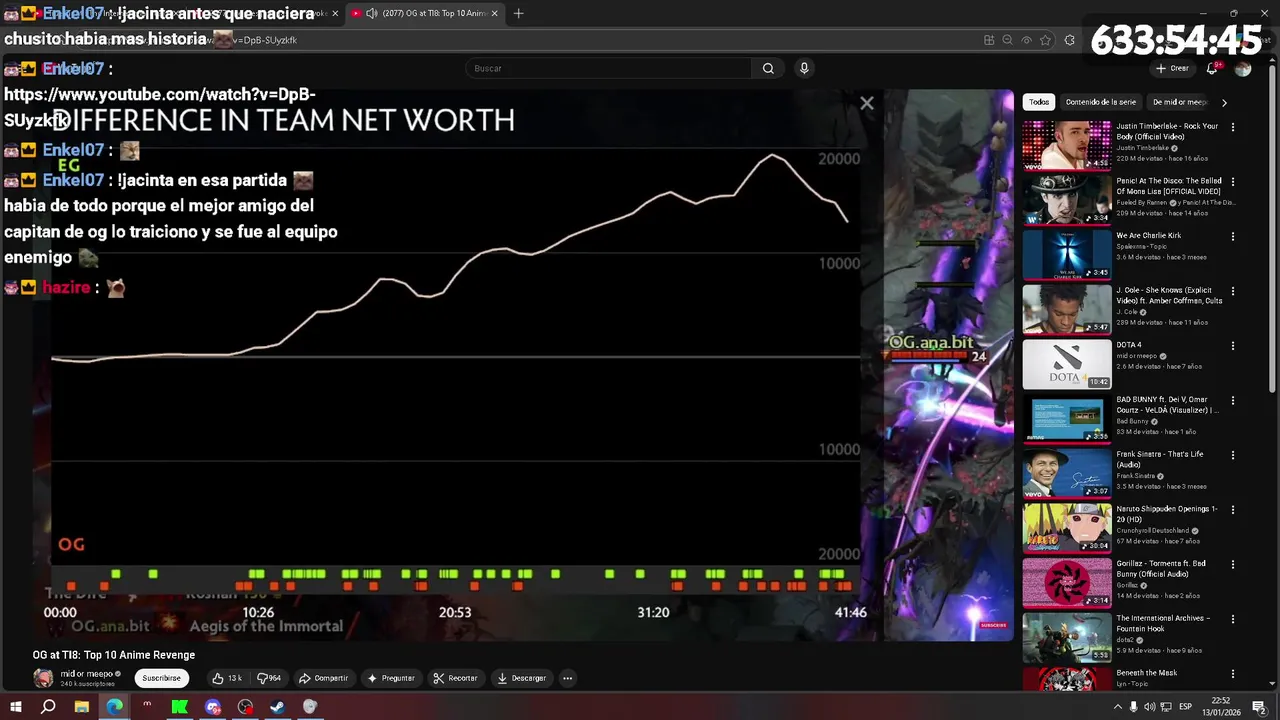Open Steam from the taskbar
Image resolution: width=1280 pixels, height=720 pixels.
click(278, 707)
